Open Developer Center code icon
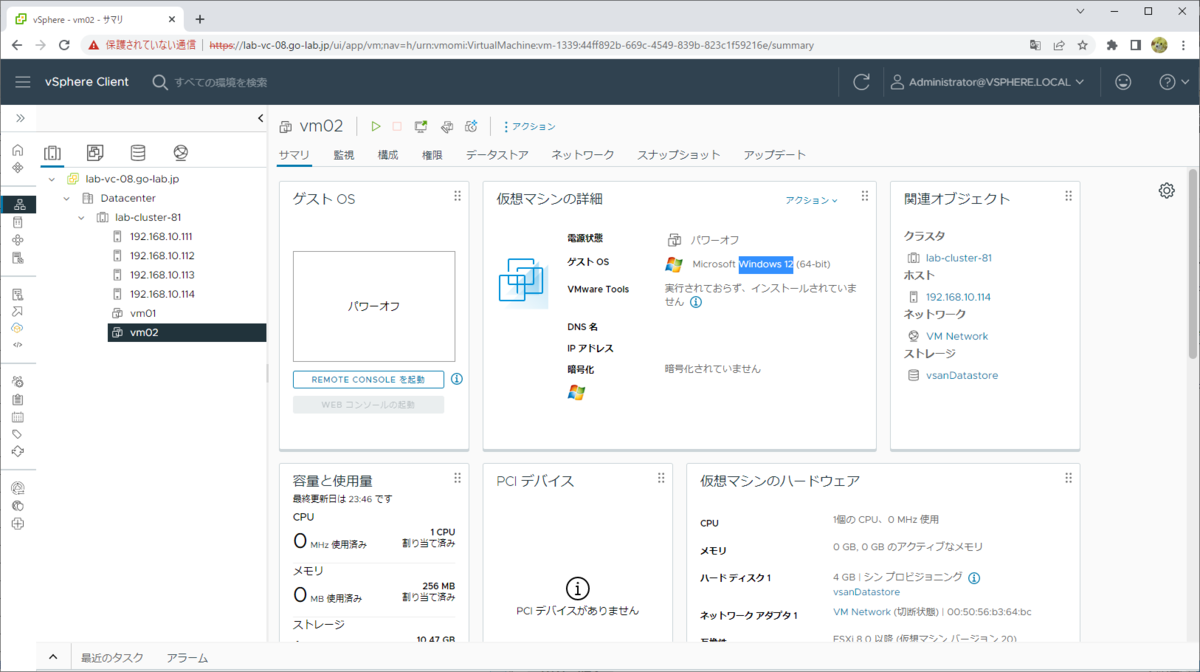The height and width of the screenshot is (672, 1200). pos(18,345)
